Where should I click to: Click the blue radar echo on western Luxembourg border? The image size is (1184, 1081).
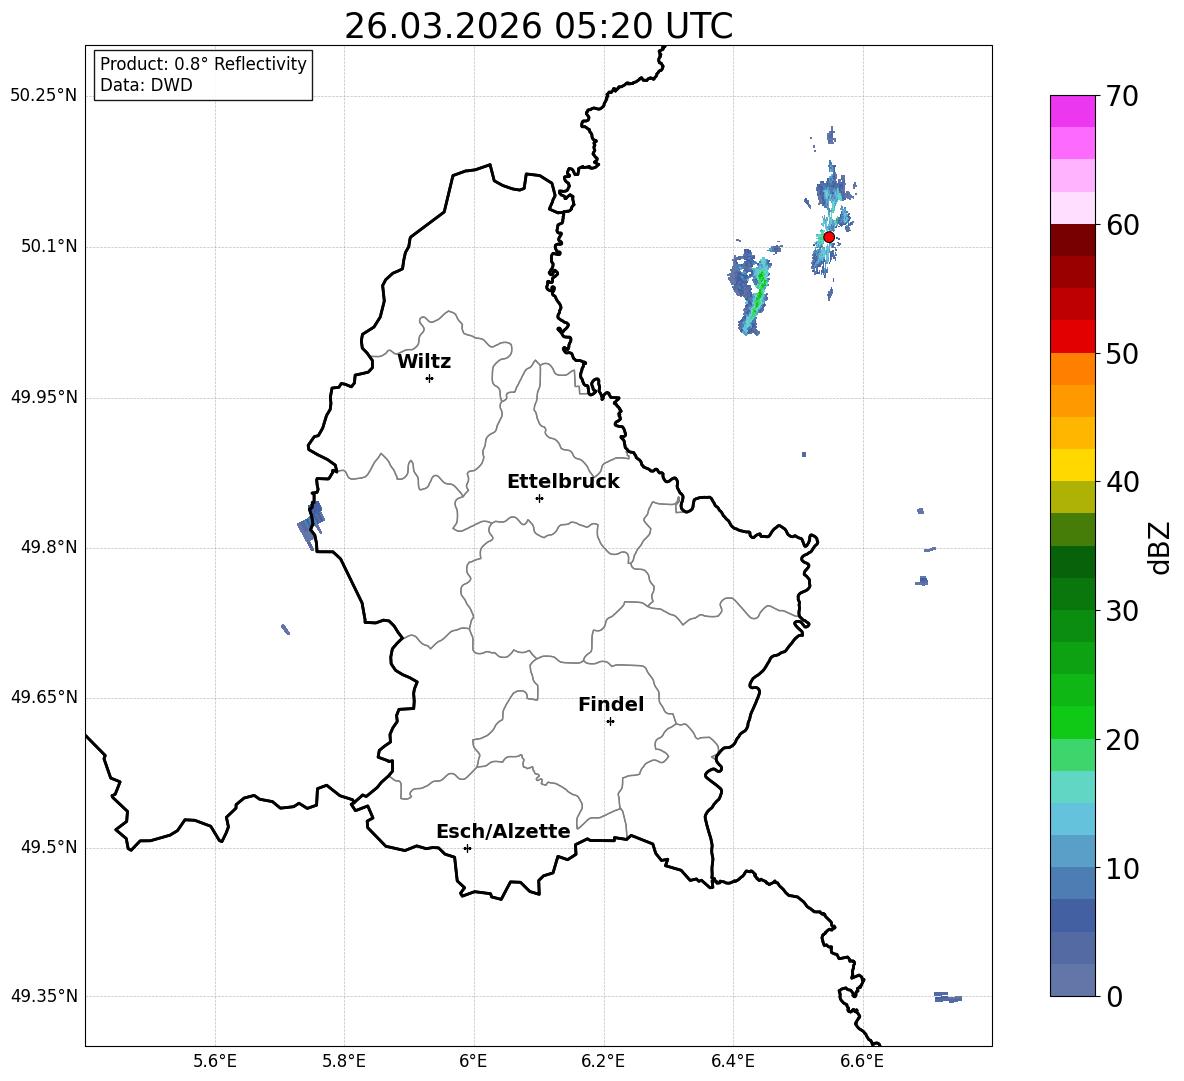tap(311, 523)
